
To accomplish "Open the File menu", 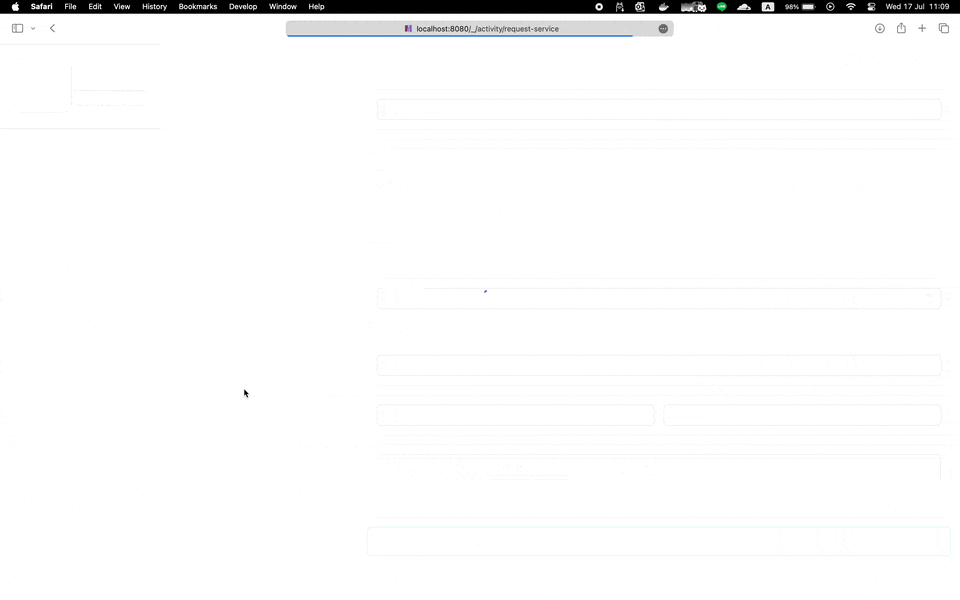I will click(70, 6).
